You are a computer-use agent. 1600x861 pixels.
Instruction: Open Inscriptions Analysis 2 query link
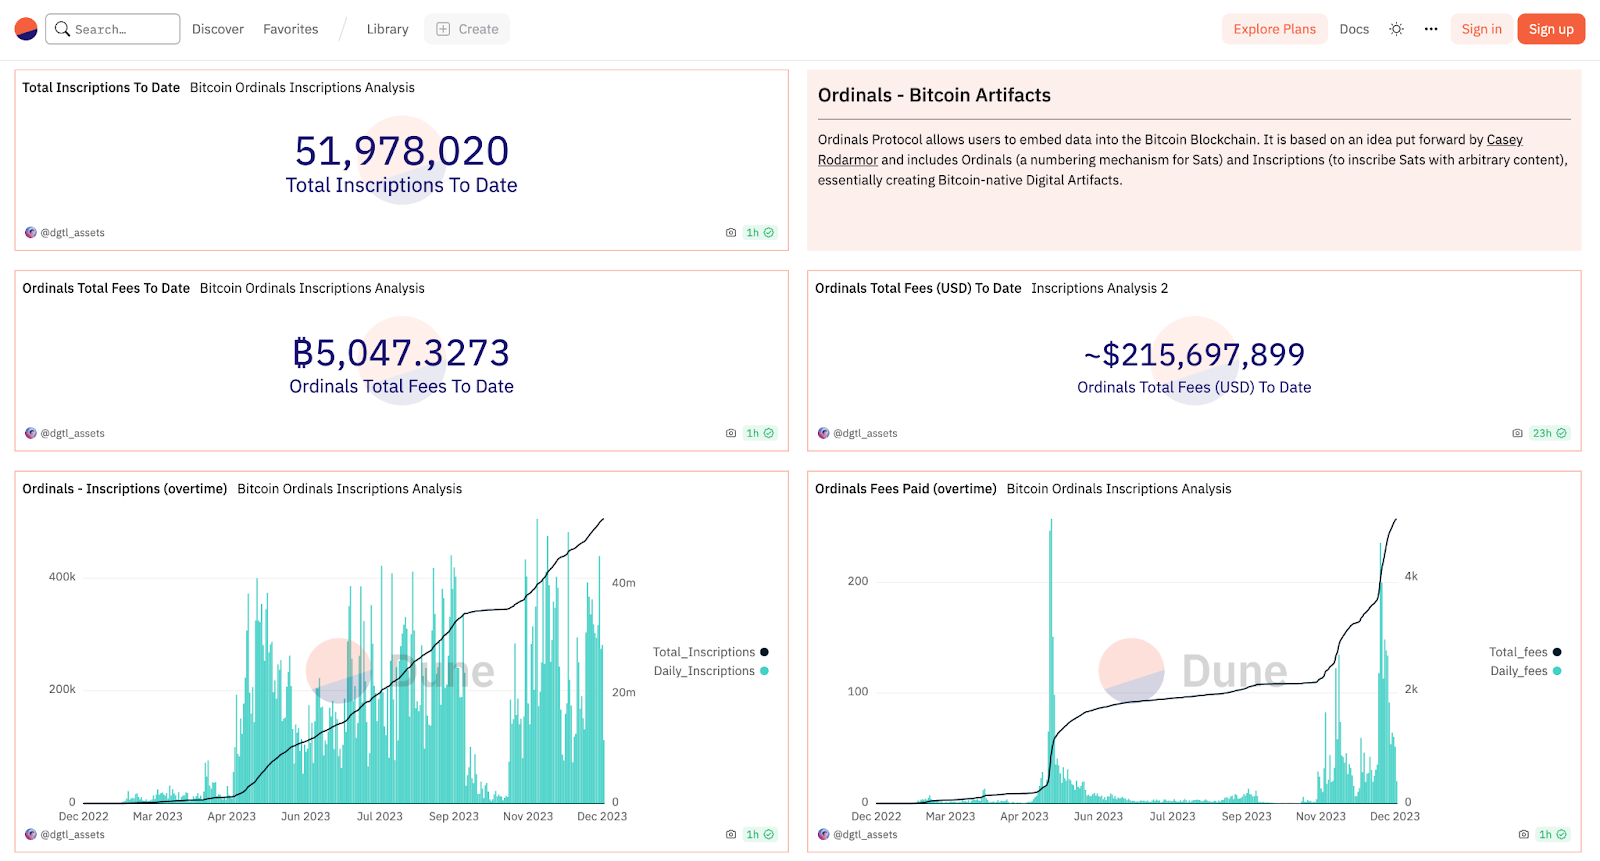tap(1099, 289)
